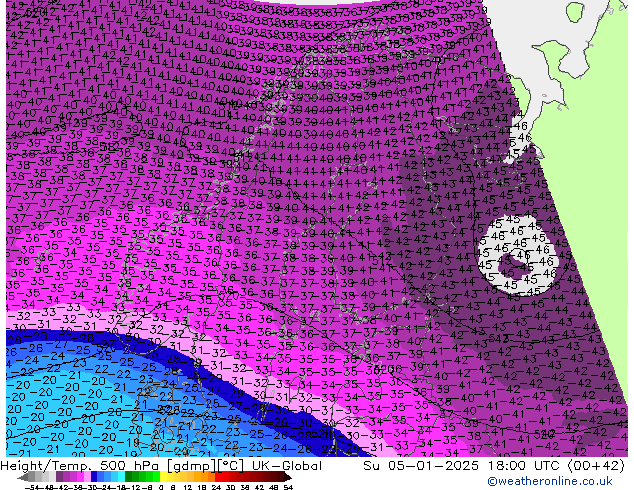634x490 pixels.
Task: Click the 'UK-Global' model name label
Action: [287, 466]
